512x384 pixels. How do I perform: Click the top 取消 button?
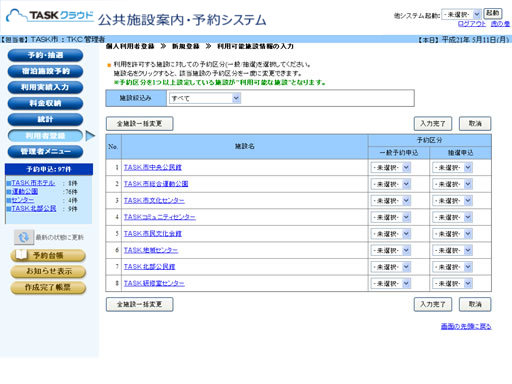pos(475,124)
